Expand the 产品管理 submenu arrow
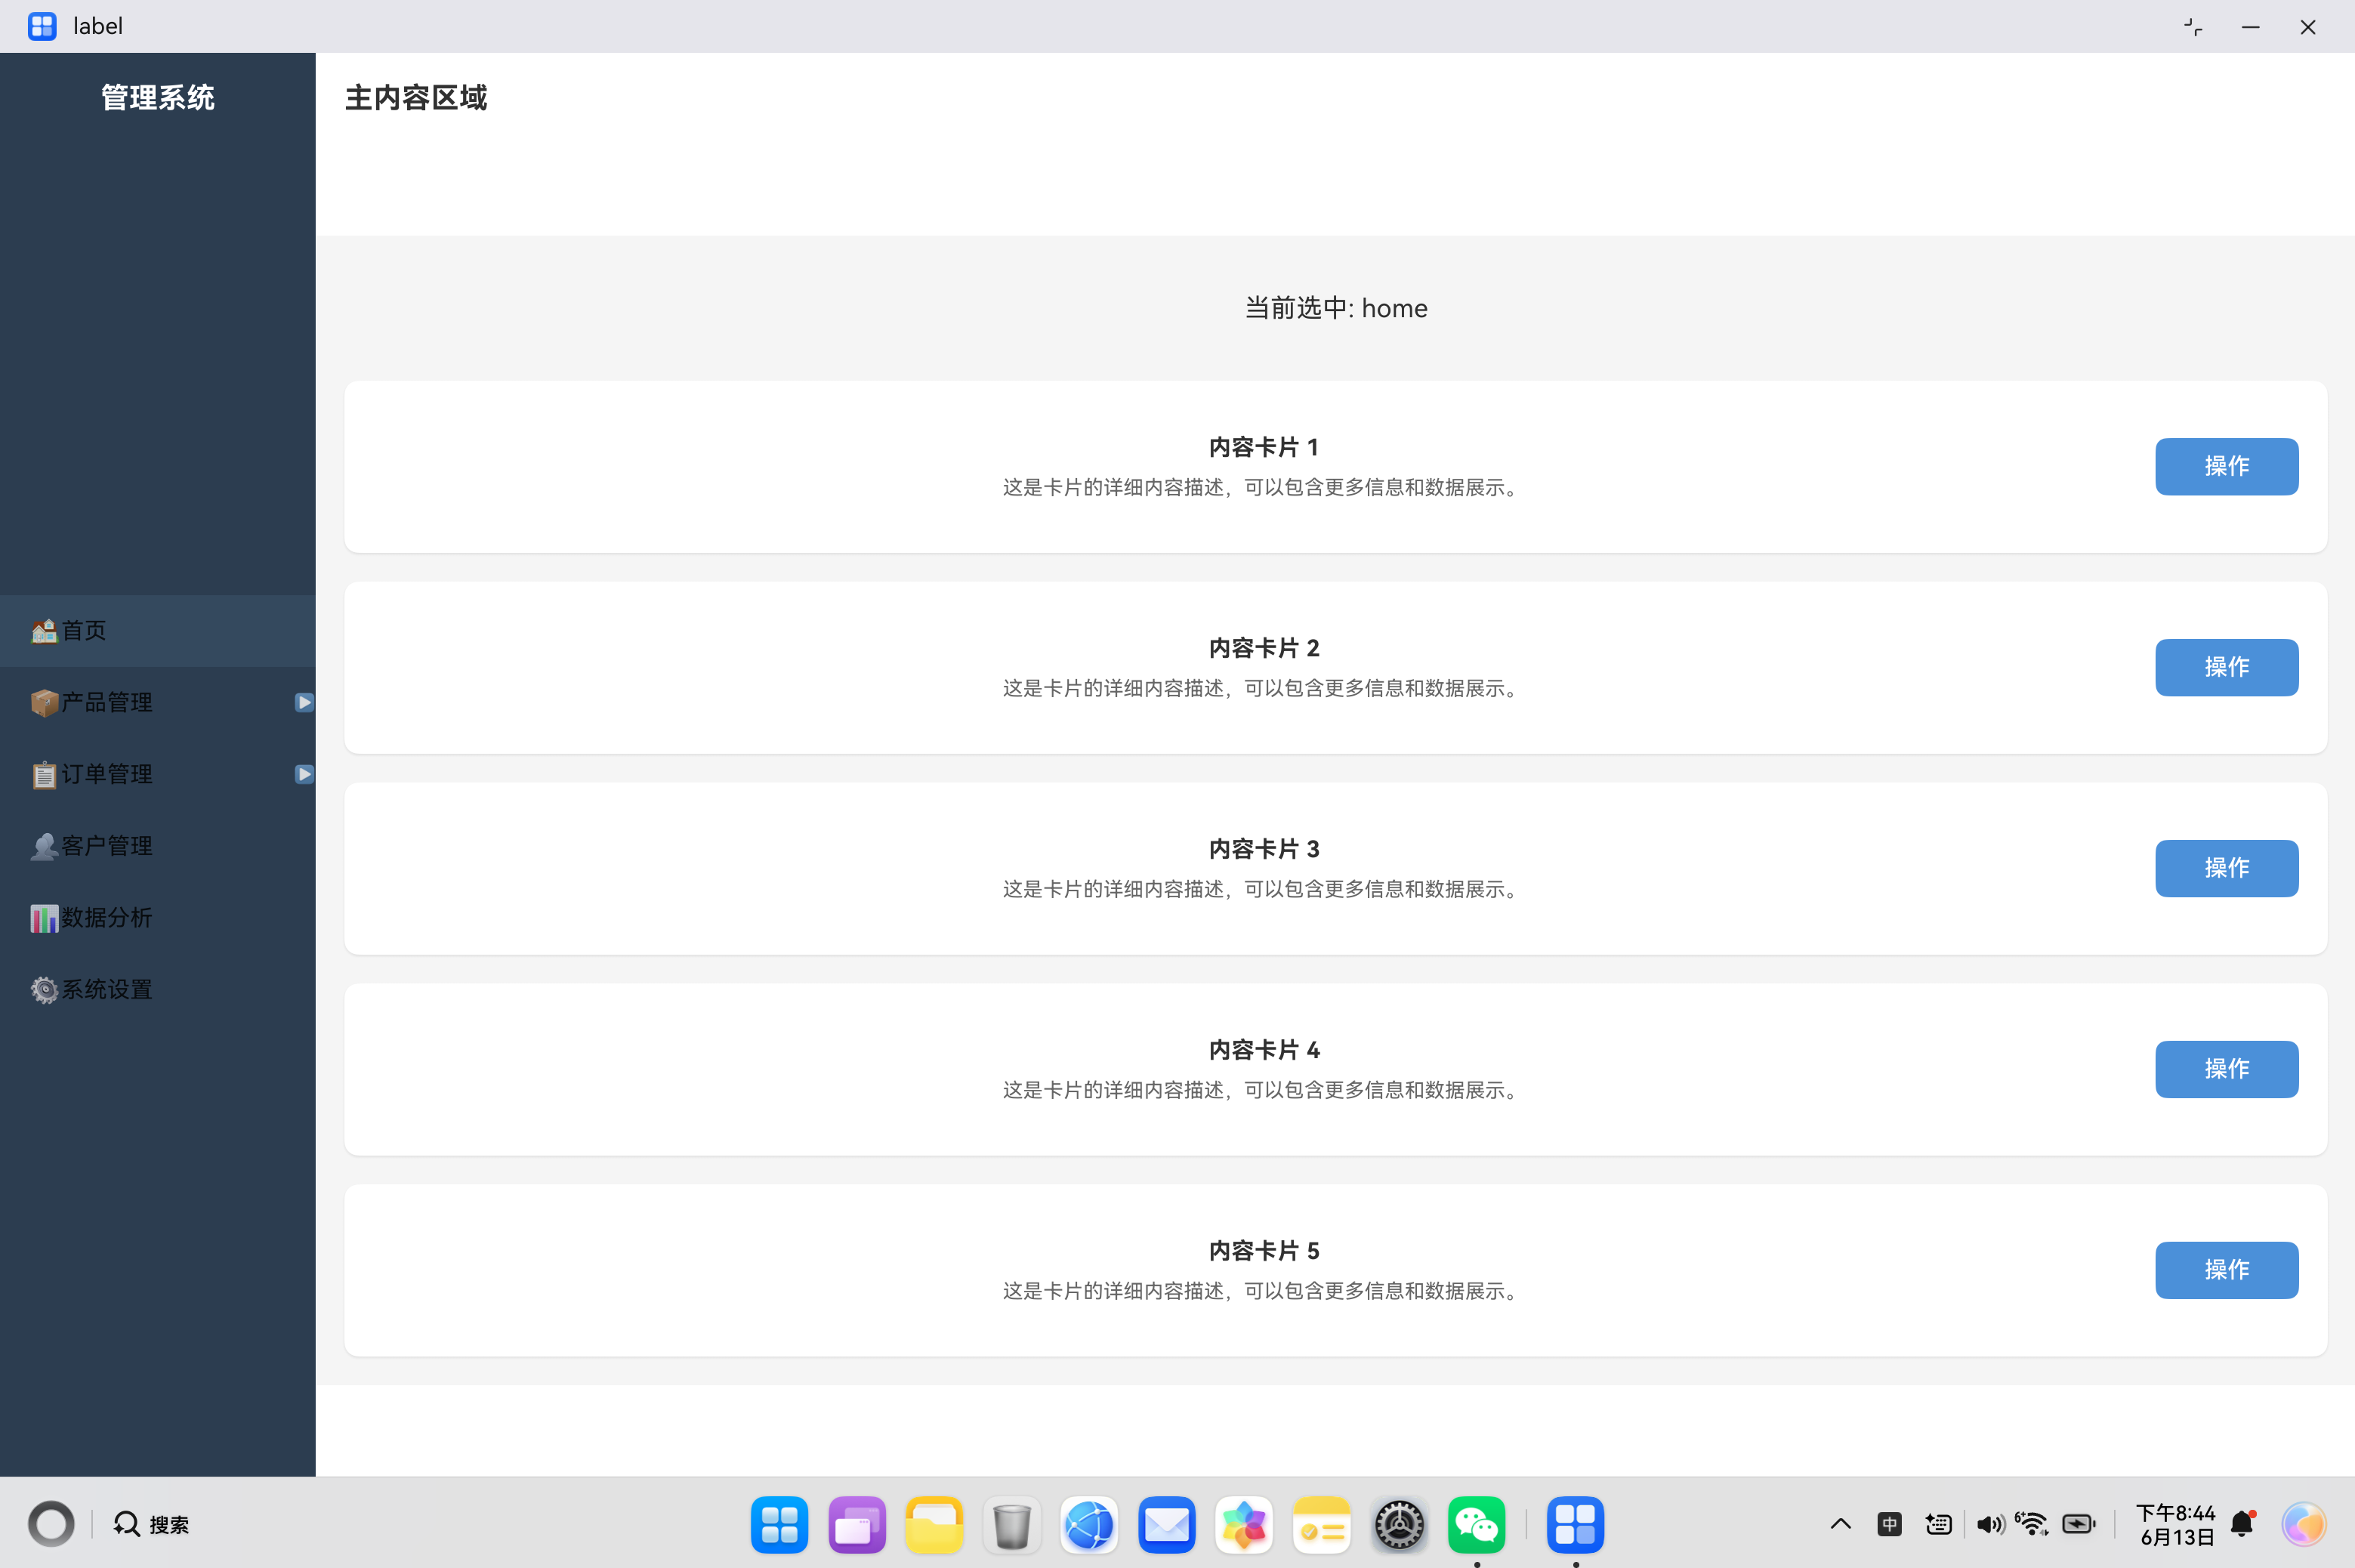The image size is (2355, 1568). tap(304, 703)
